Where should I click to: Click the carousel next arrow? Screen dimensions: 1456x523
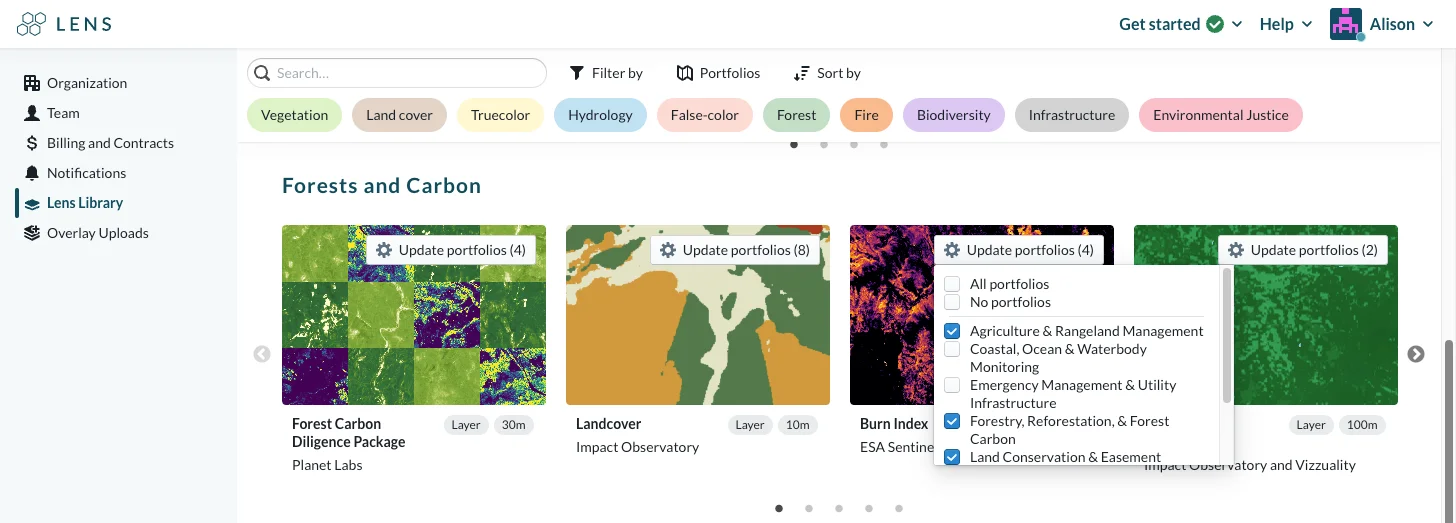(1416, 354)
